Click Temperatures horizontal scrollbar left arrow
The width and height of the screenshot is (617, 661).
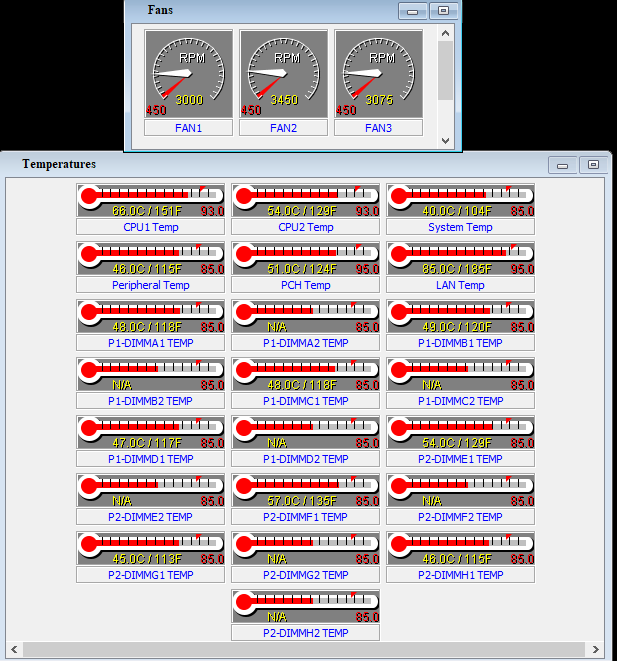click(14, 649)
